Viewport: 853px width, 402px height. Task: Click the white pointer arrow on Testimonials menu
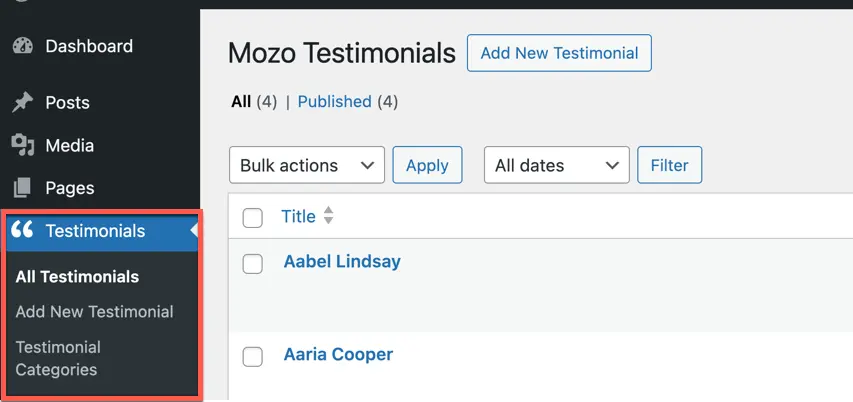click(194, 231)
